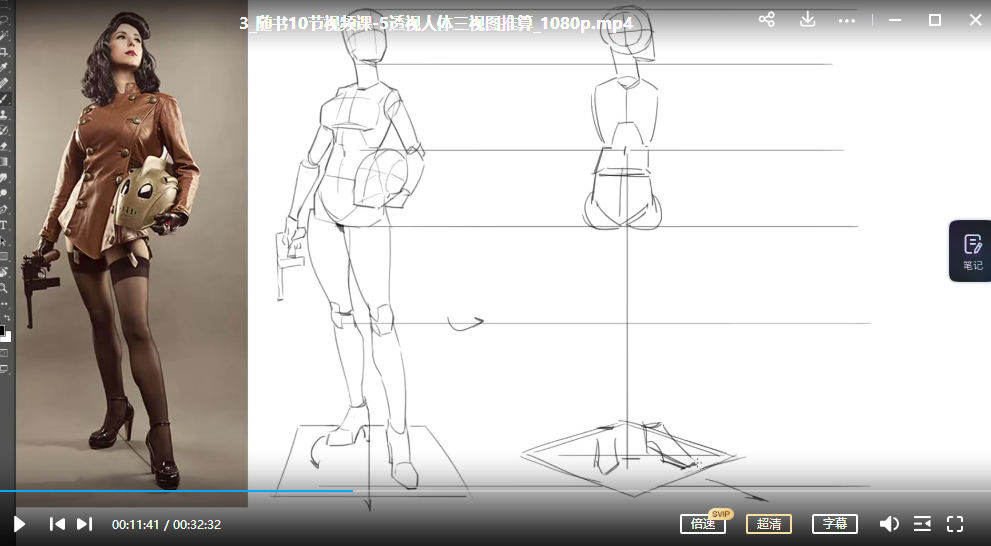Open the 笔记 notes panel
Screen dimensions: 991x546
tap(972, 251)
